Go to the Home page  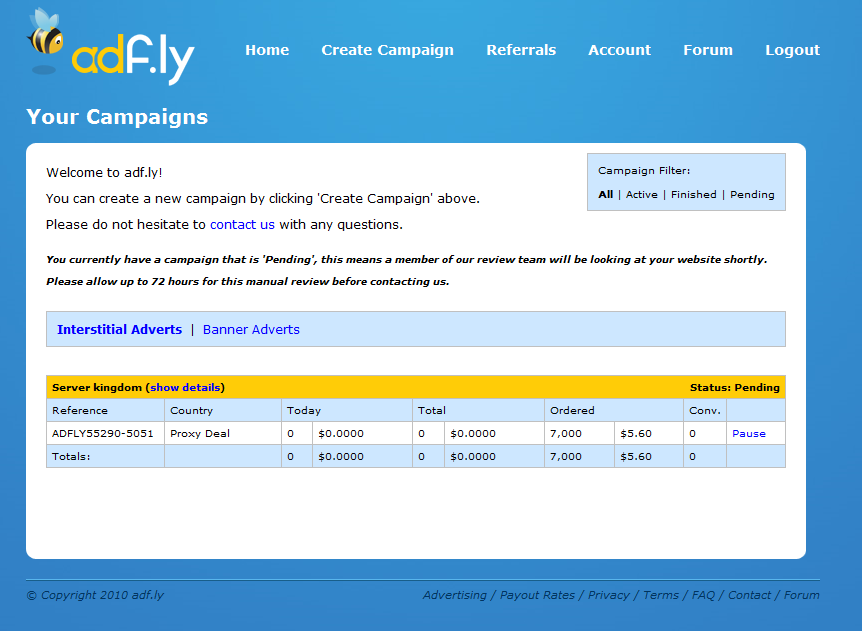click(x=267, y=50)
